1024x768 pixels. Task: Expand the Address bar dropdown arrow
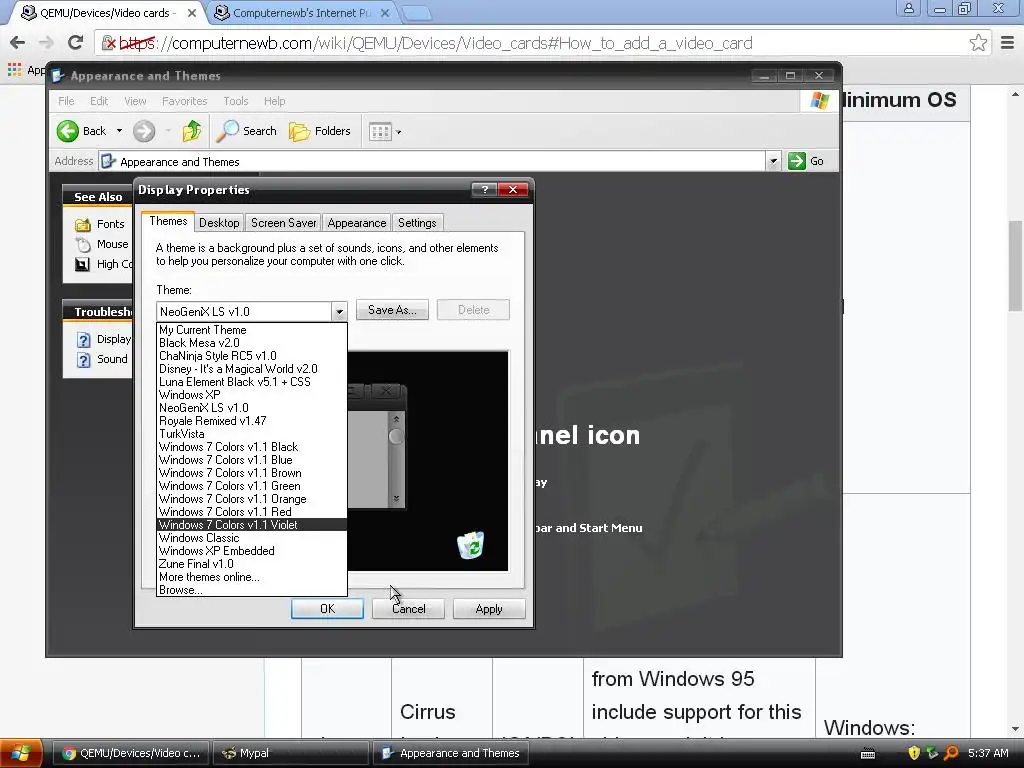773,161
